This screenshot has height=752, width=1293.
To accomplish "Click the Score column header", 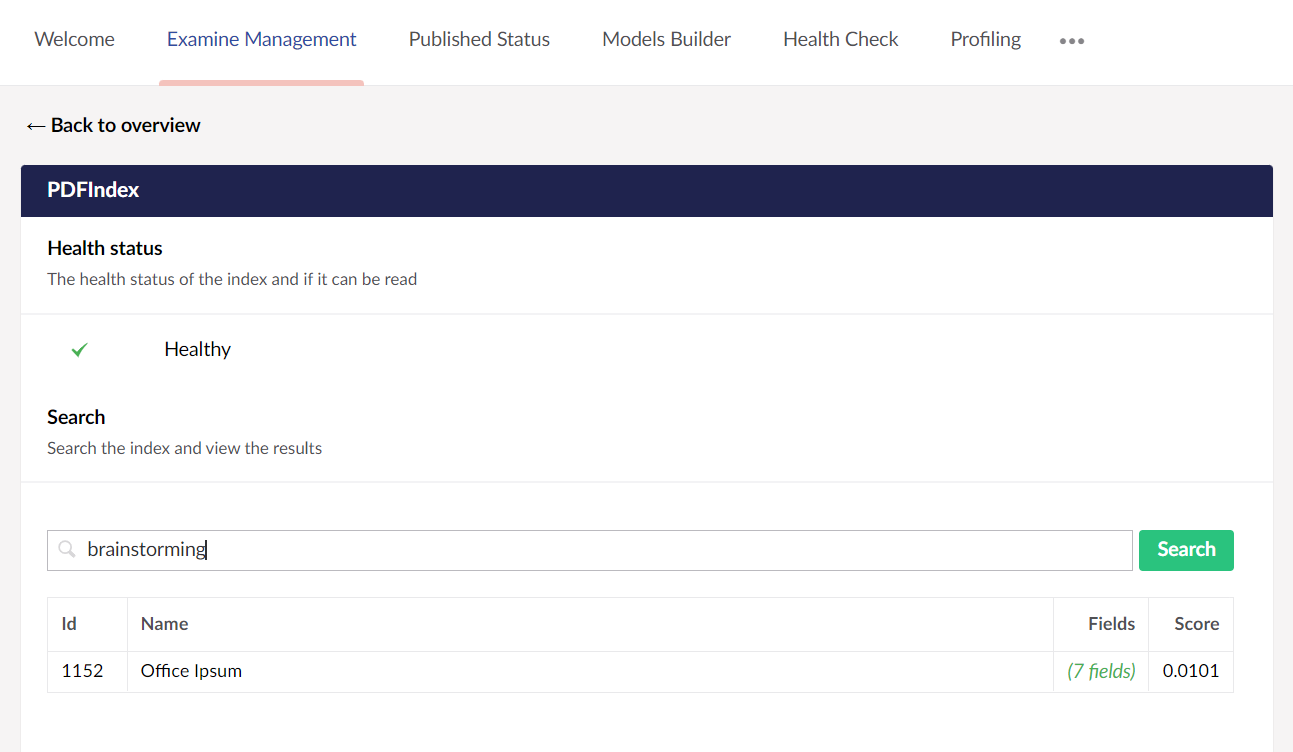I will coord(1196,624).
